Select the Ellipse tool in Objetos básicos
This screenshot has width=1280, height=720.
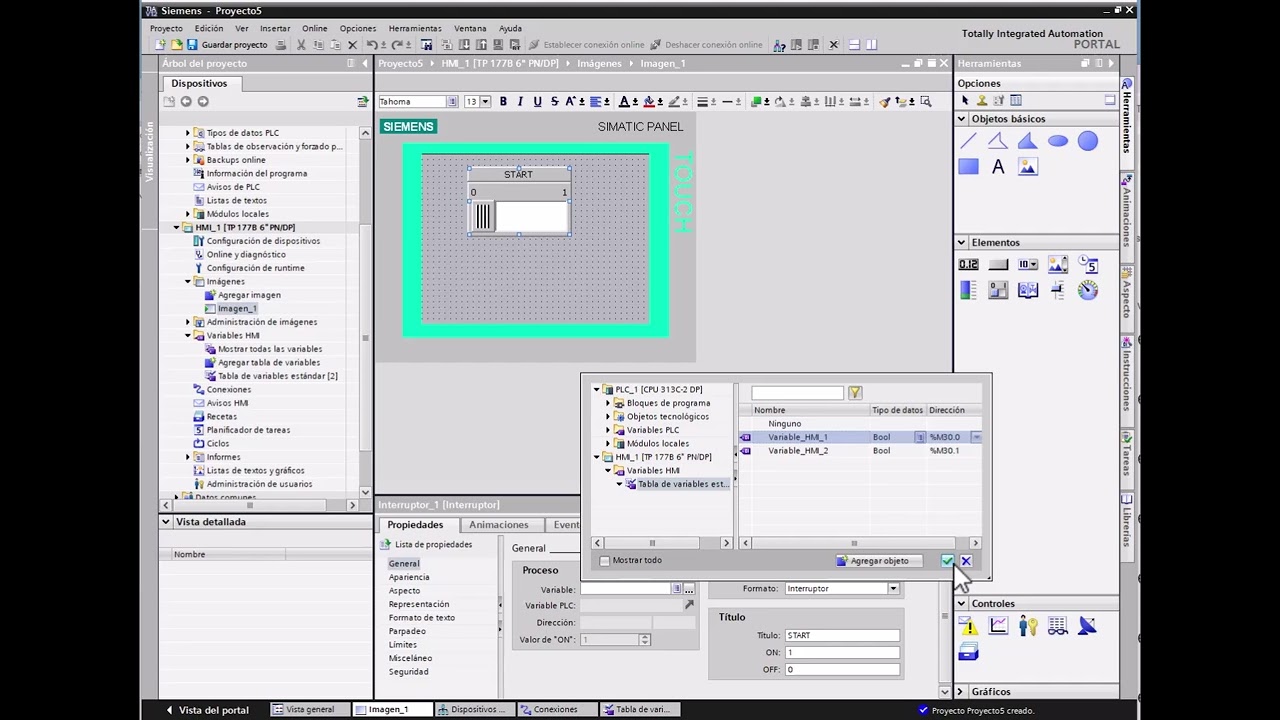(1058, 142)
